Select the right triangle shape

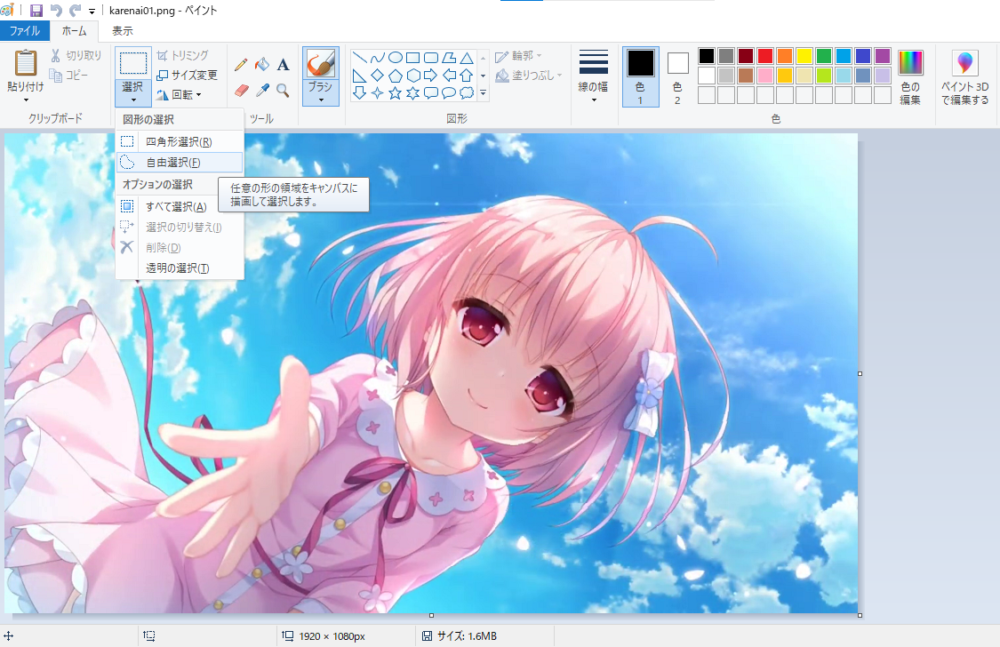(x=359, y=76)
